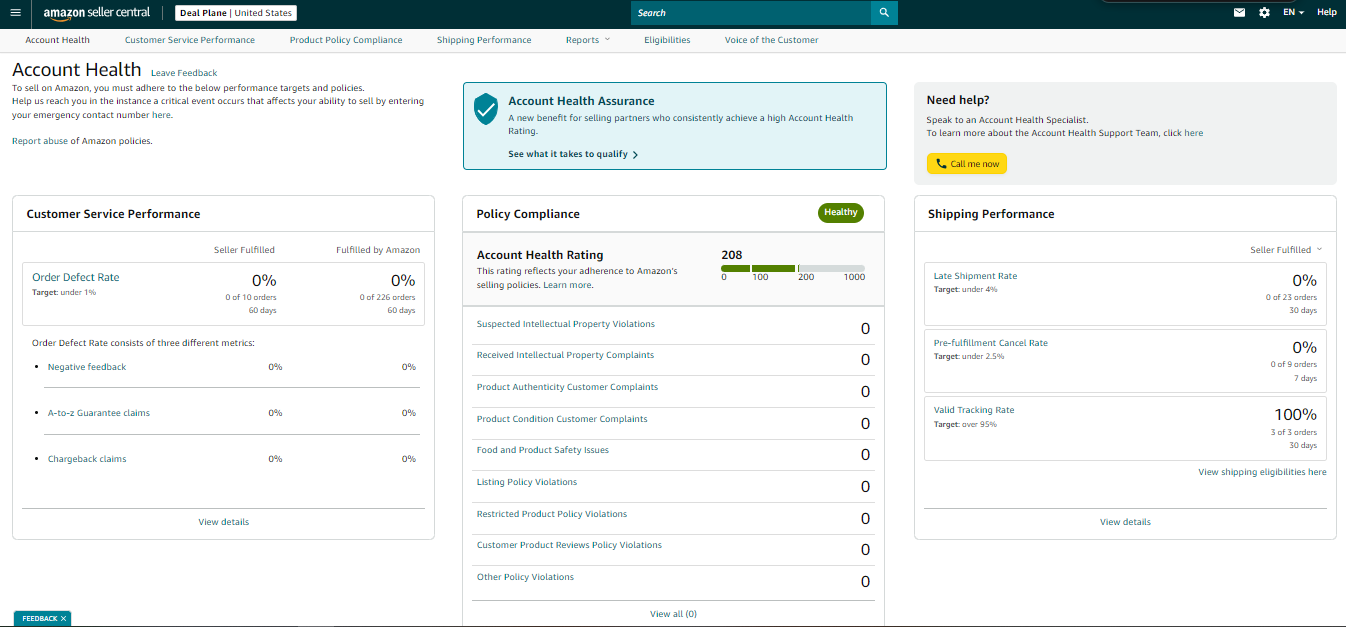Click the Report abuse link
1346x627 pixels.
point(40,141)
